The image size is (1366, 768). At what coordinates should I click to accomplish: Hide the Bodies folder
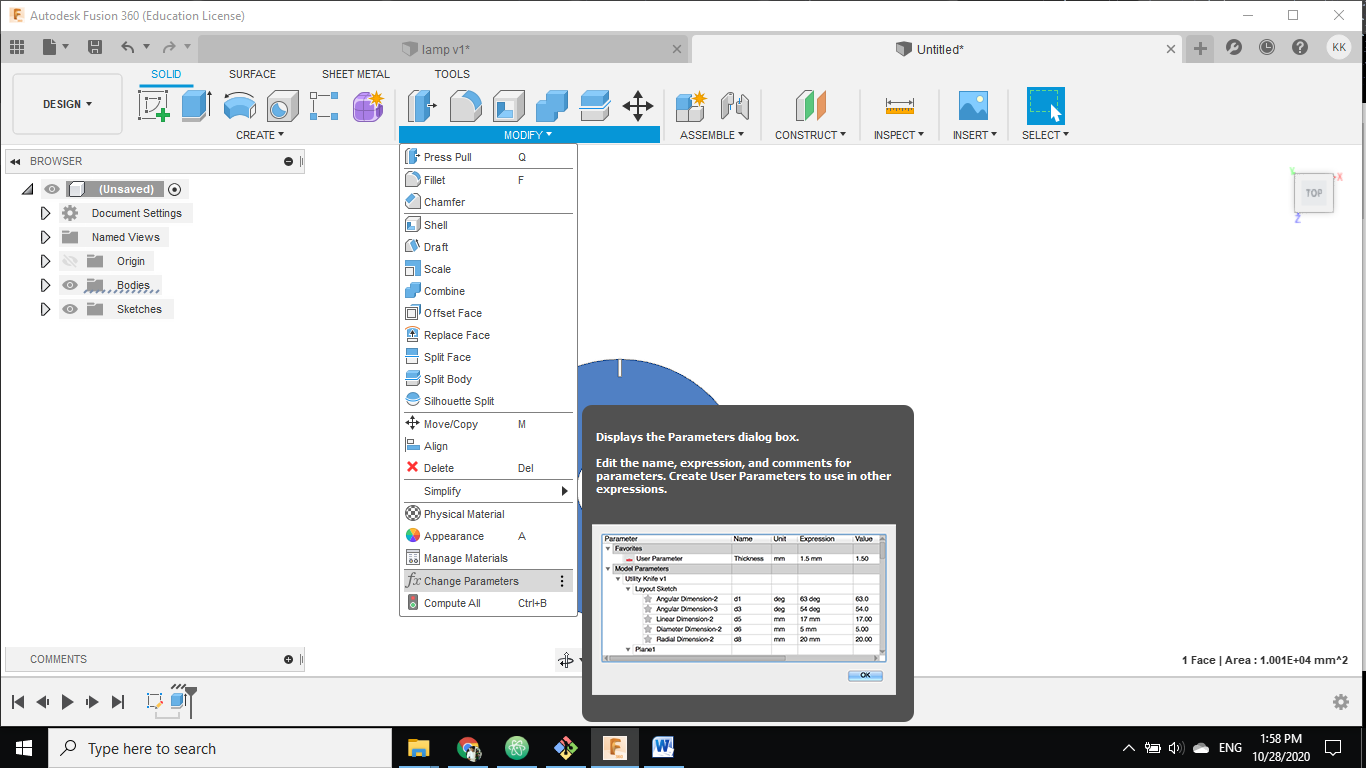(70, 285)
